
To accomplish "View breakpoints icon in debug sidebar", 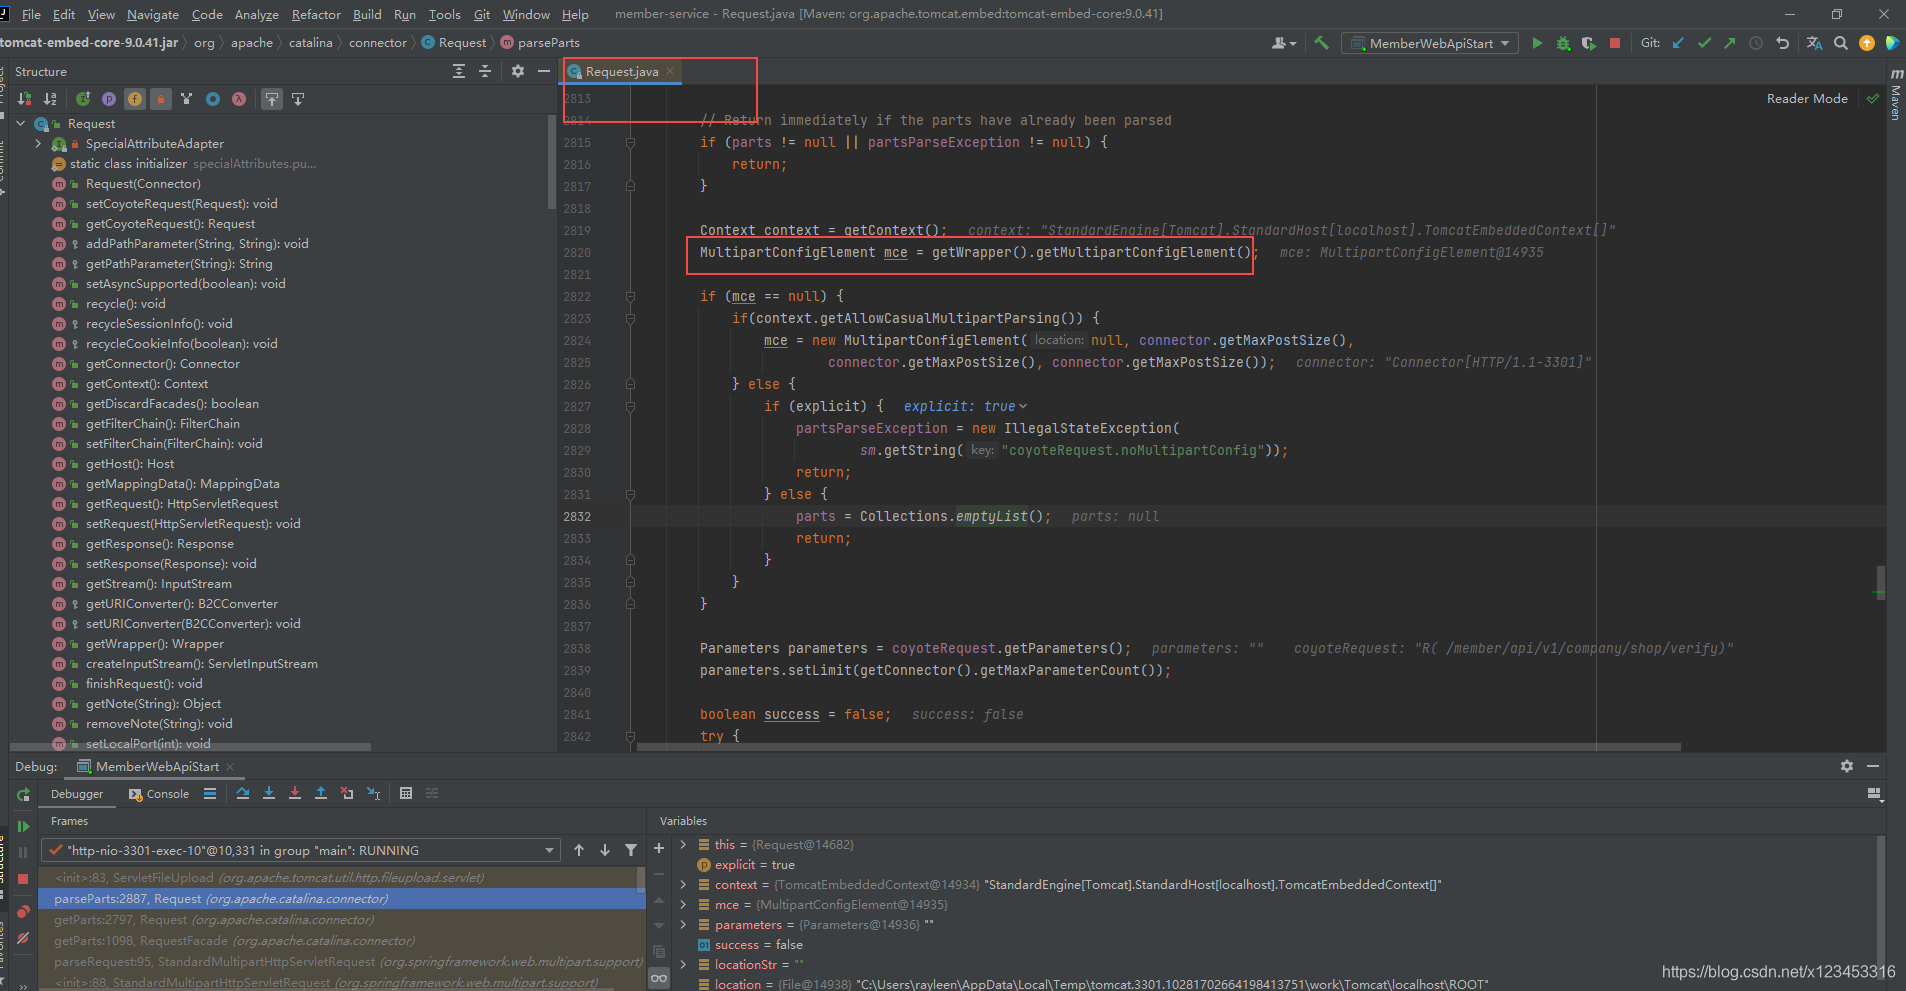I will [x=23, y=912].
